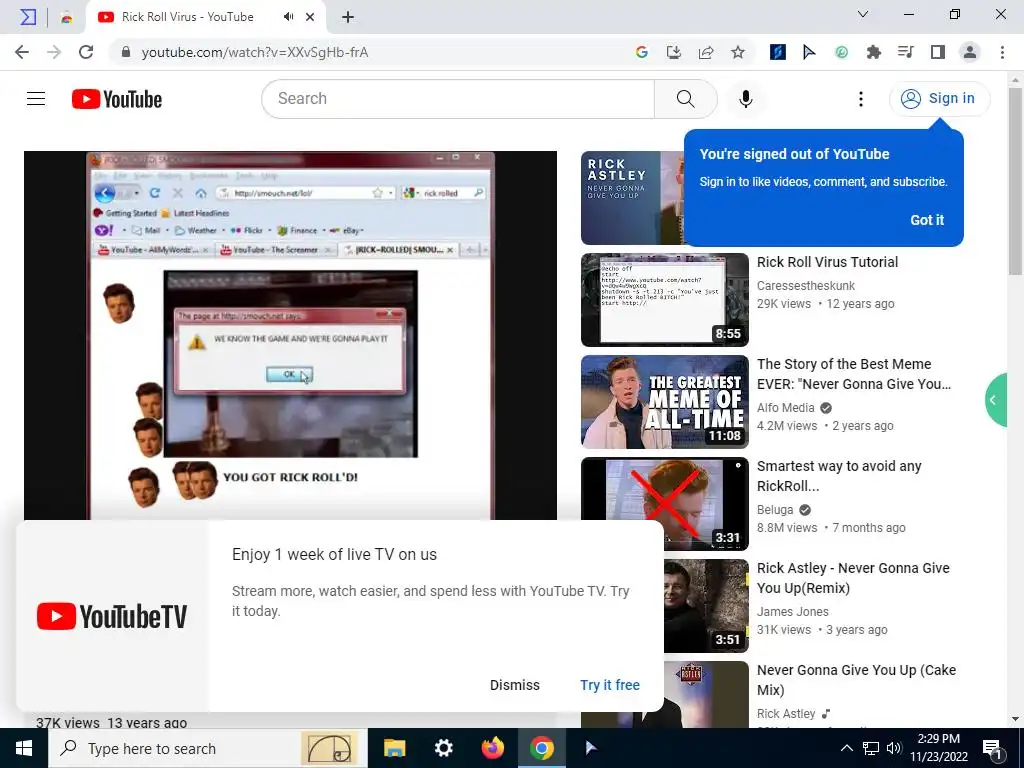This screenshot has height=768, width=1024.
Task: Open the James Jones channel
Action: (x=793, y=611)
